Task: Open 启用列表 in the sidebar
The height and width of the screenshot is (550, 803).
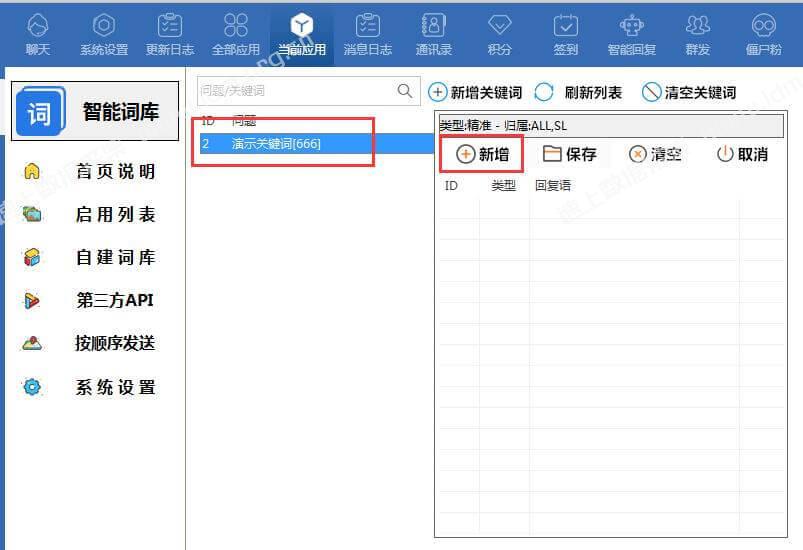Action: point(116,214)
